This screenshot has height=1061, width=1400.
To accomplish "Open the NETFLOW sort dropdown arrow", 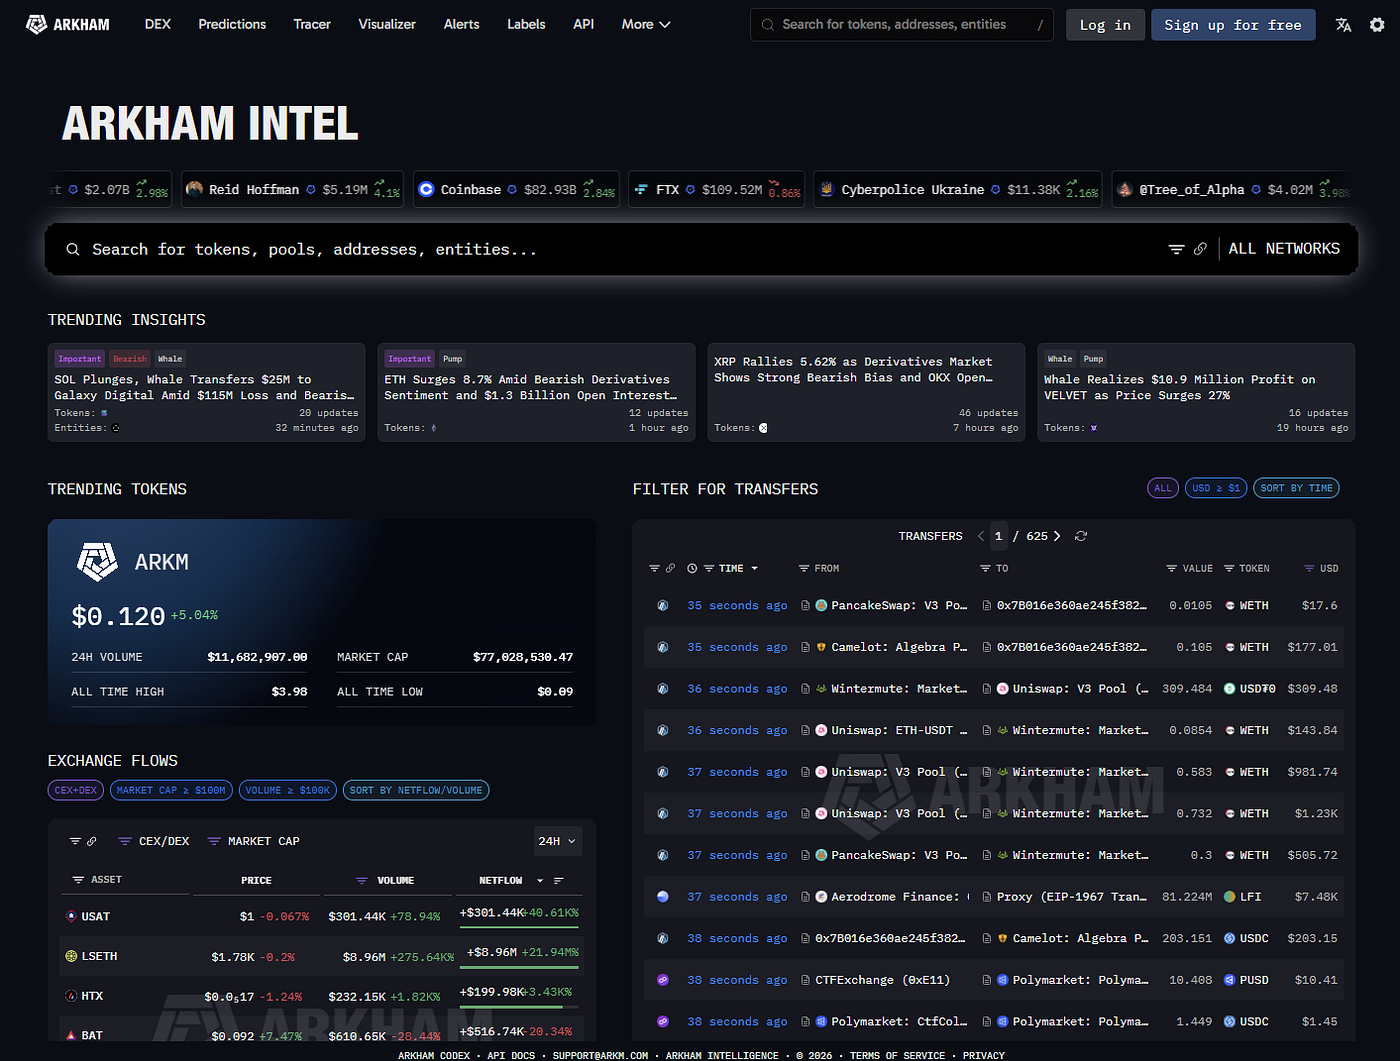I will pos(540,880).
